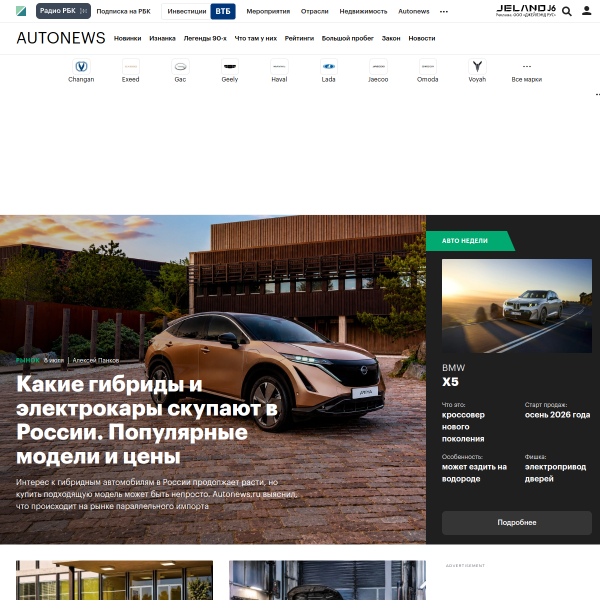Image resolution: width=600 pixels, height=600 pixels.
Task: Open Большой пробег tab
Action: 347,38
